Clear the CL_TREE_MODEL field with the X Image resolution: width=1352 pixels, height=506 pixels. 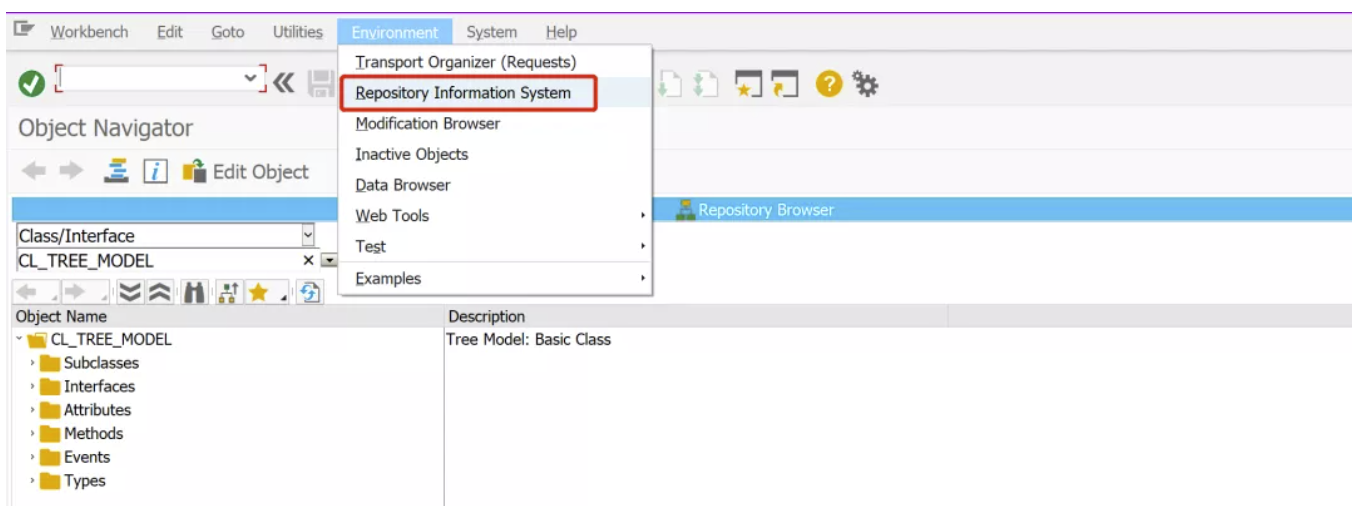click(x=309, y=261)
